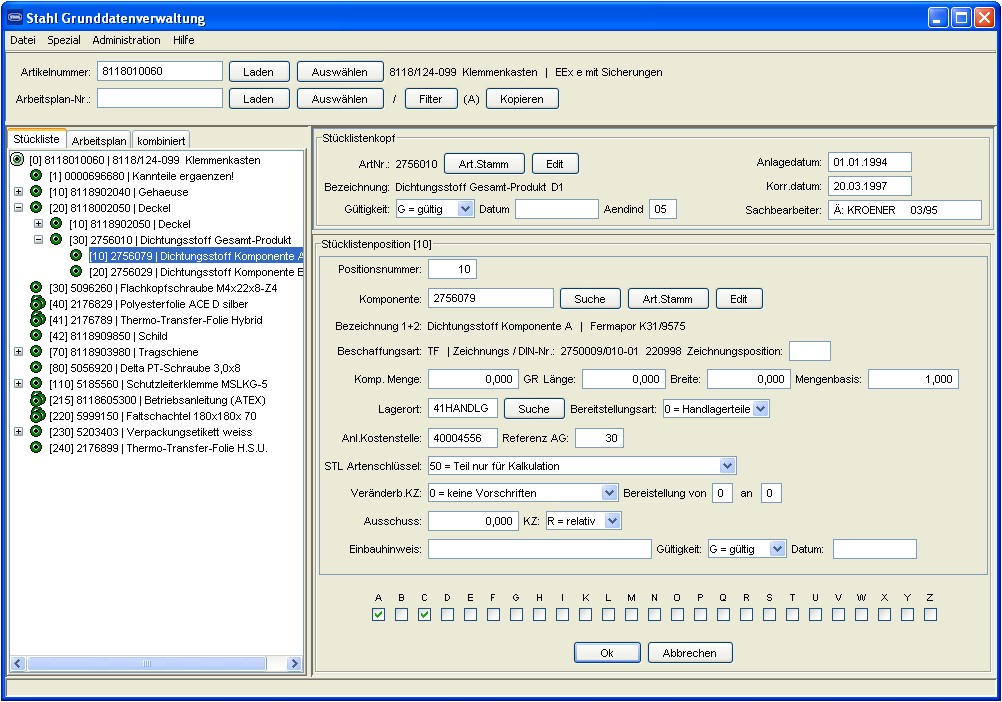Screen dimensions: 1002x702
Task: Click the Einbauhinweis text field
Action: [540, 549]
